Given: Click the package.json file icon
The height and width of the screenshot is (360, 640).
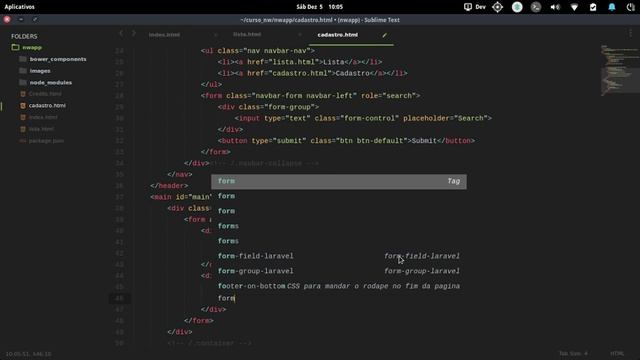Looking at the screenshot, I should (x=23, y=141).
